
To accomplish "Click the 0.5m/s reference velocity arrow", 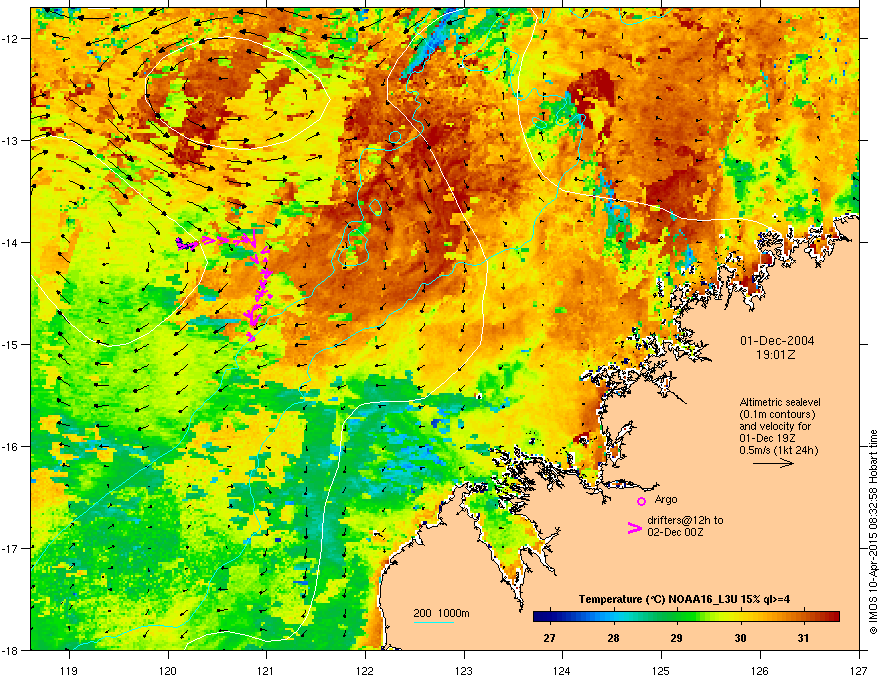I will 773,463.
